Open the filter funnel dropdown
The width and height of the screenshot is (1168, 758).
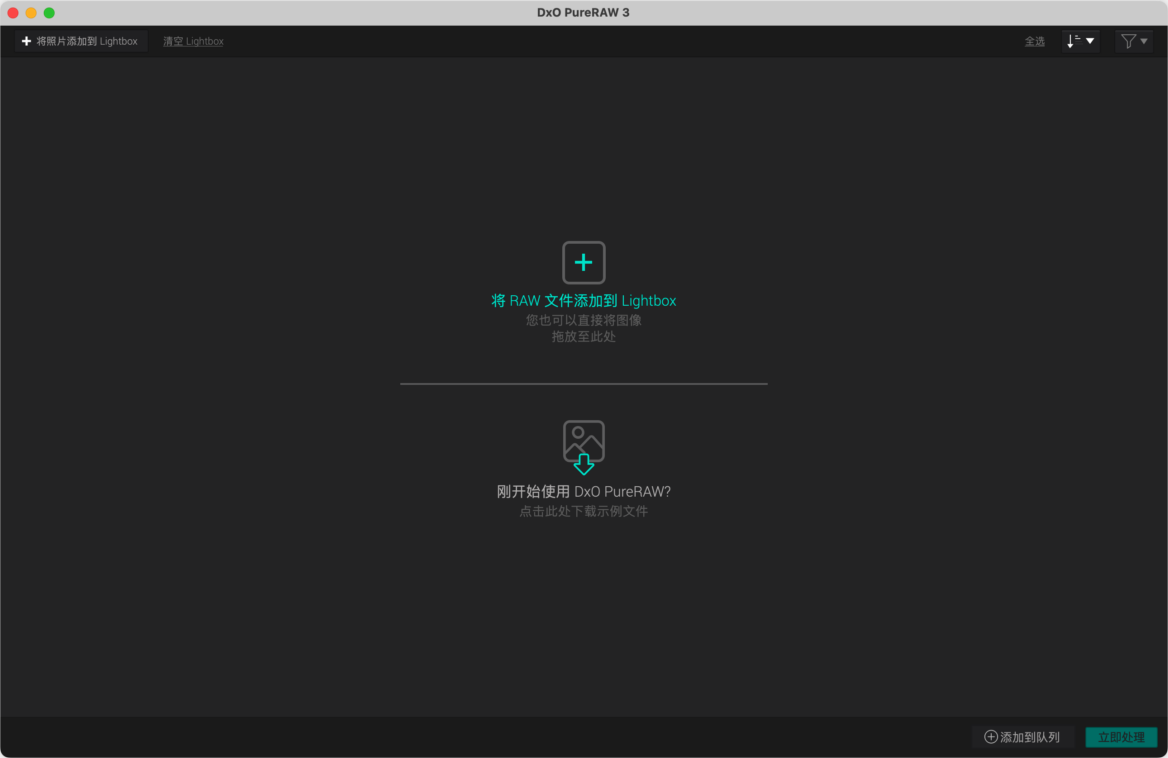1134,41
